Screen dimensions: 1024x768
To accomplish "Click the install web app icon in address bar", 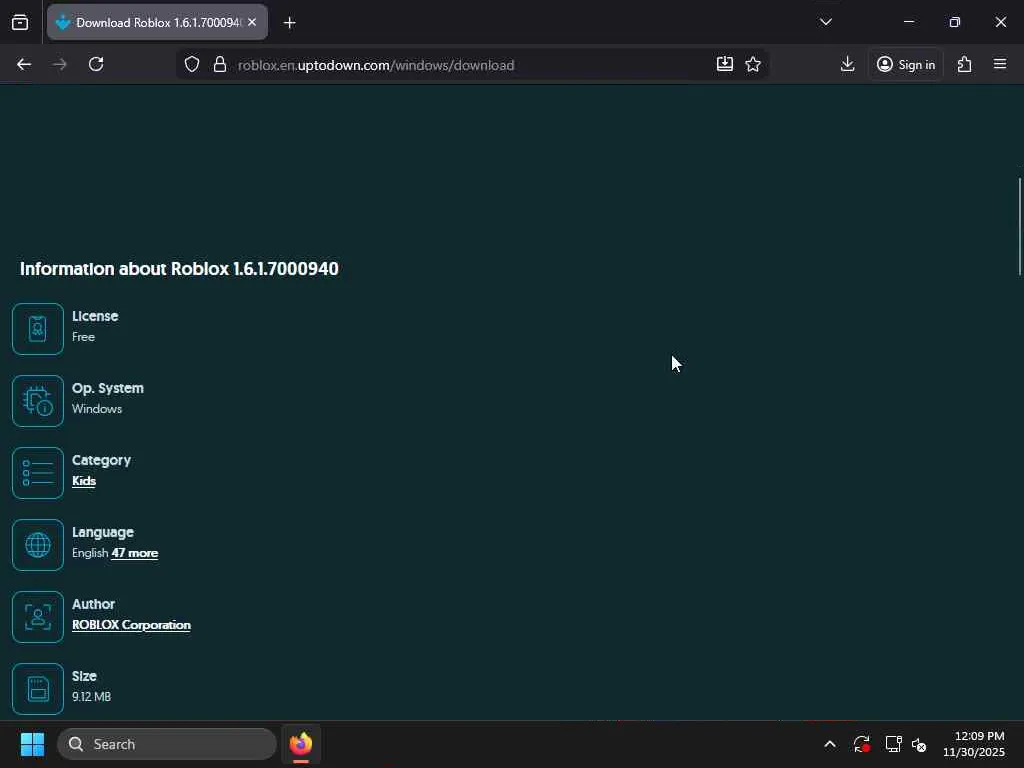I will 724,64.
